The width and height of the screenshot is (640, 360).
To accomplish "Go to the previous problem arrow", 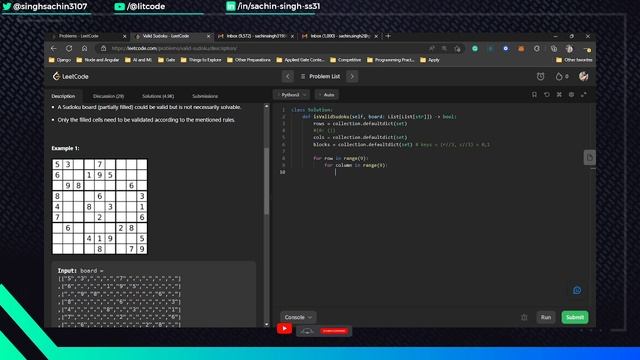I will tap(288, 76).
